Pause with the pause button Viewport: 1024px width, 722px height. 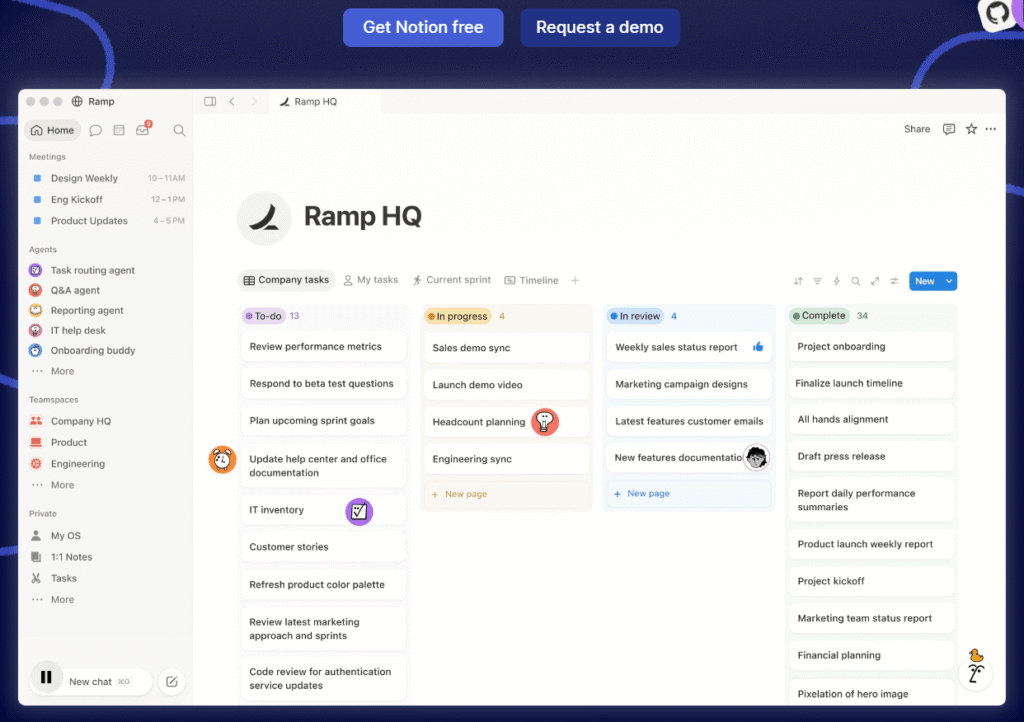point(46,677)
